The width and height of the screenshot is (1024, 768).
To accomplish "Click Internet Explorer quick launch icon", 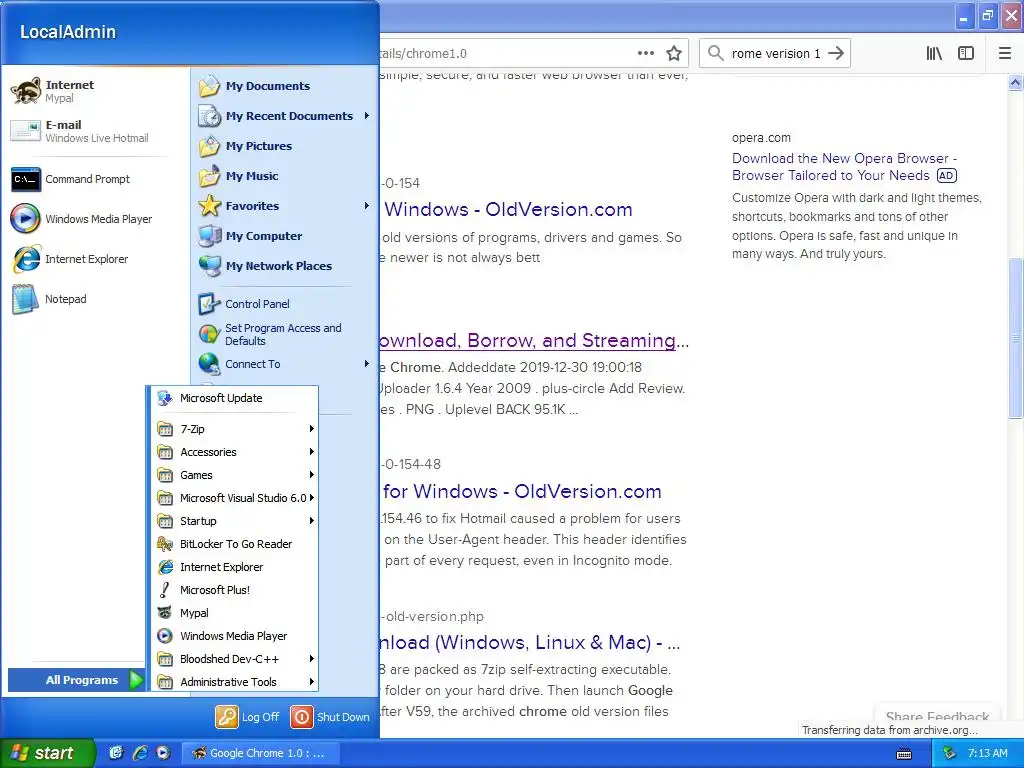I will (139, 753).
